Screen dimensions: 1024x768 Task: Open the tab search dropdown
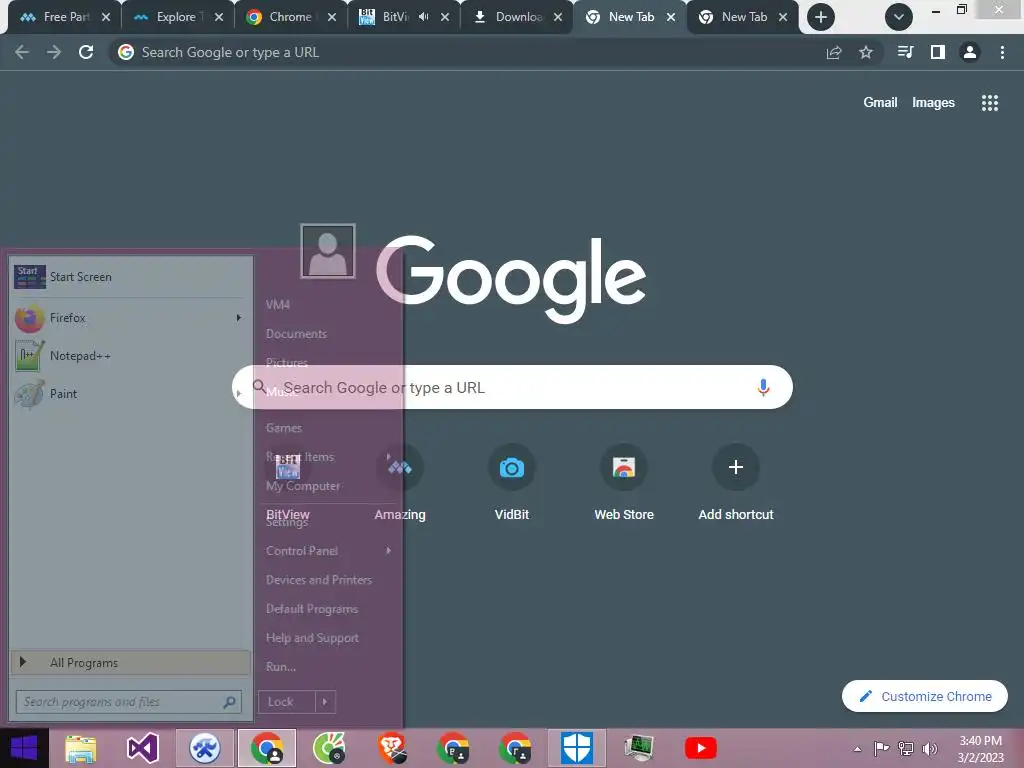pyautogui.click(x=899, y=17)
